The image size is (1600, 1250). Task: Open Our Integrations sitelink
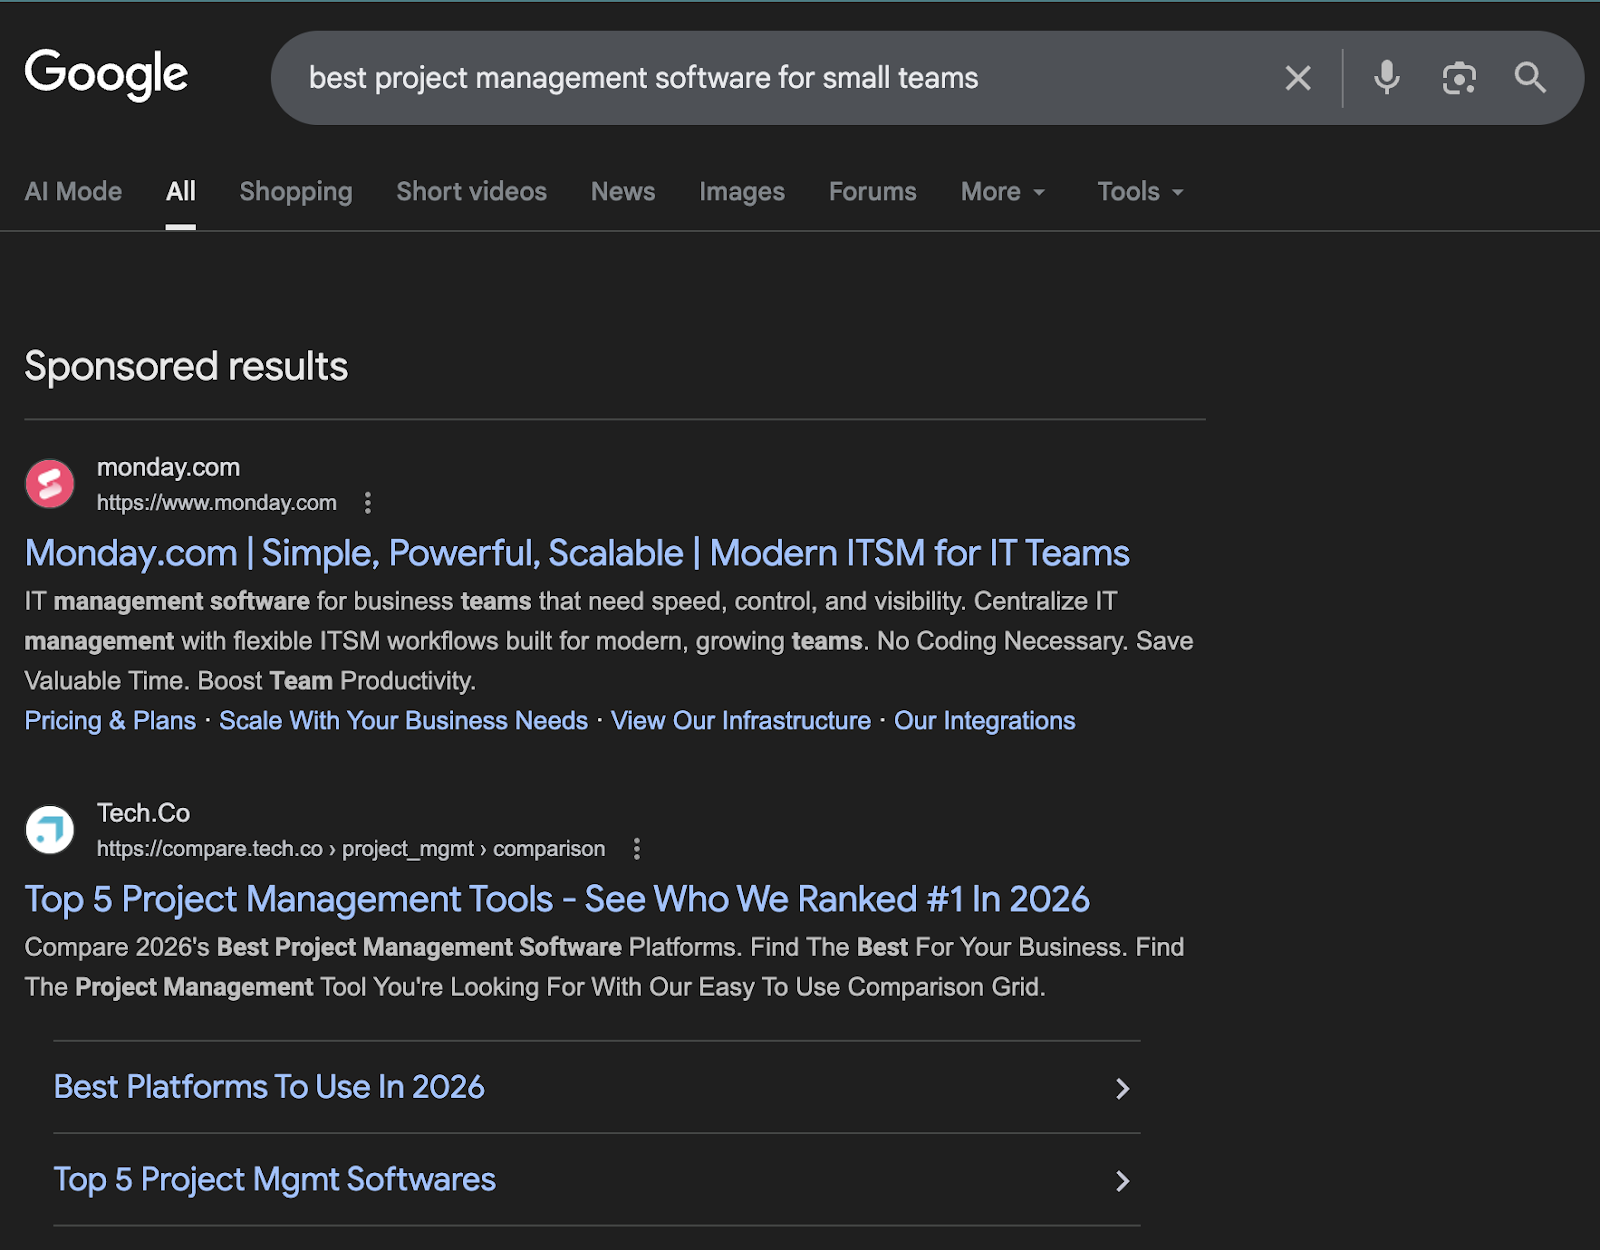(x=985, y=721)
